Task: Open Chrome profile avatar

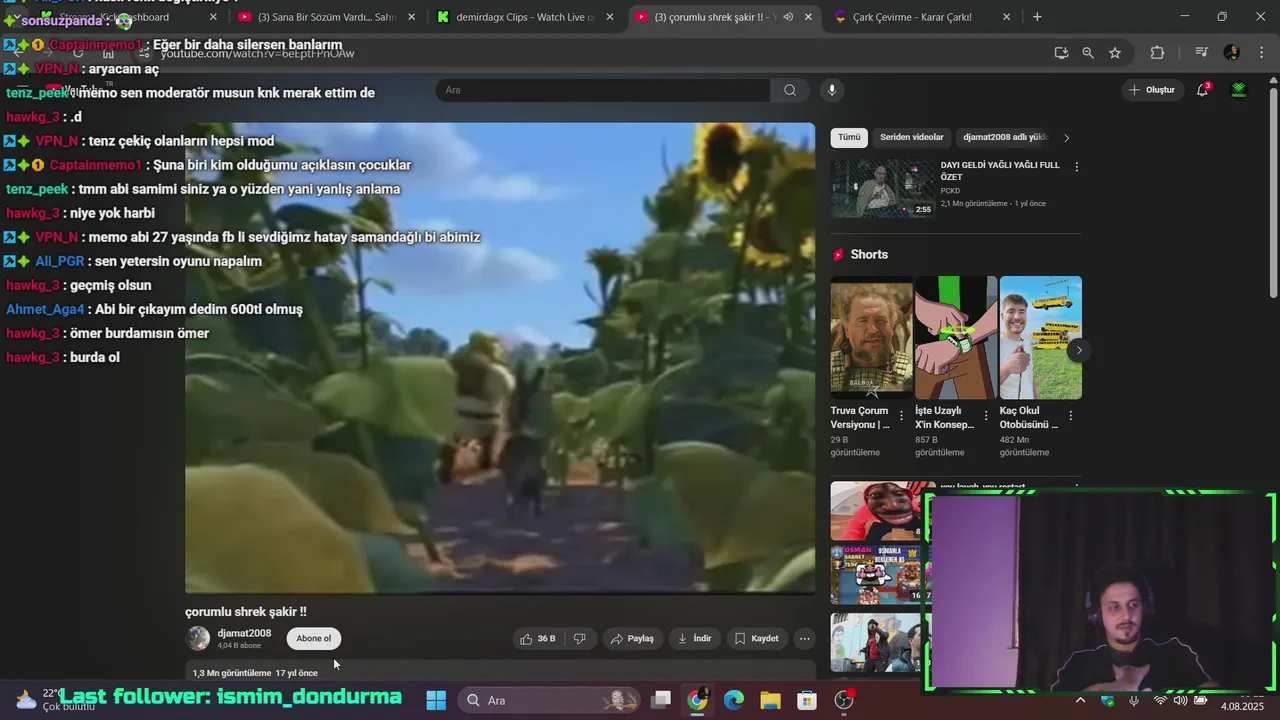Action: pos(1231,53)
